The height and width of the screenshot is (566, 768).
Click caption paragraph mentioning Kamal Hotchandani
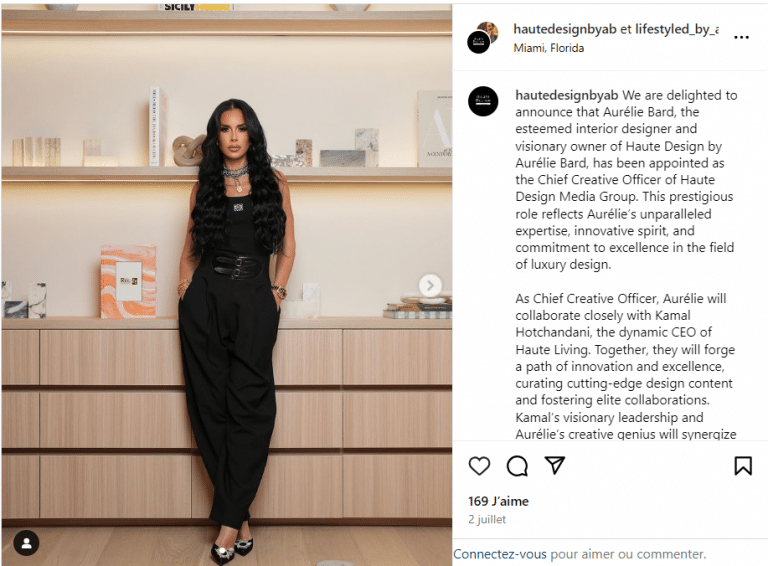click(x=625, y=366)
